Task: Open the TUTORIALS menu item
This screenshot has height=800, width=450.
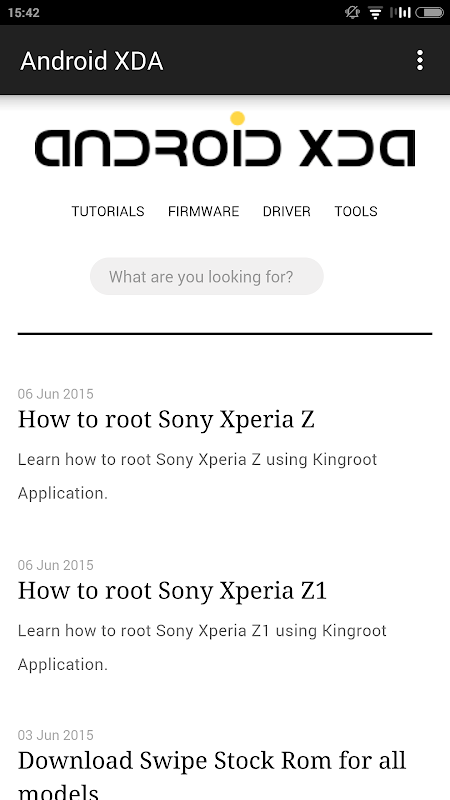Action: 108,211
